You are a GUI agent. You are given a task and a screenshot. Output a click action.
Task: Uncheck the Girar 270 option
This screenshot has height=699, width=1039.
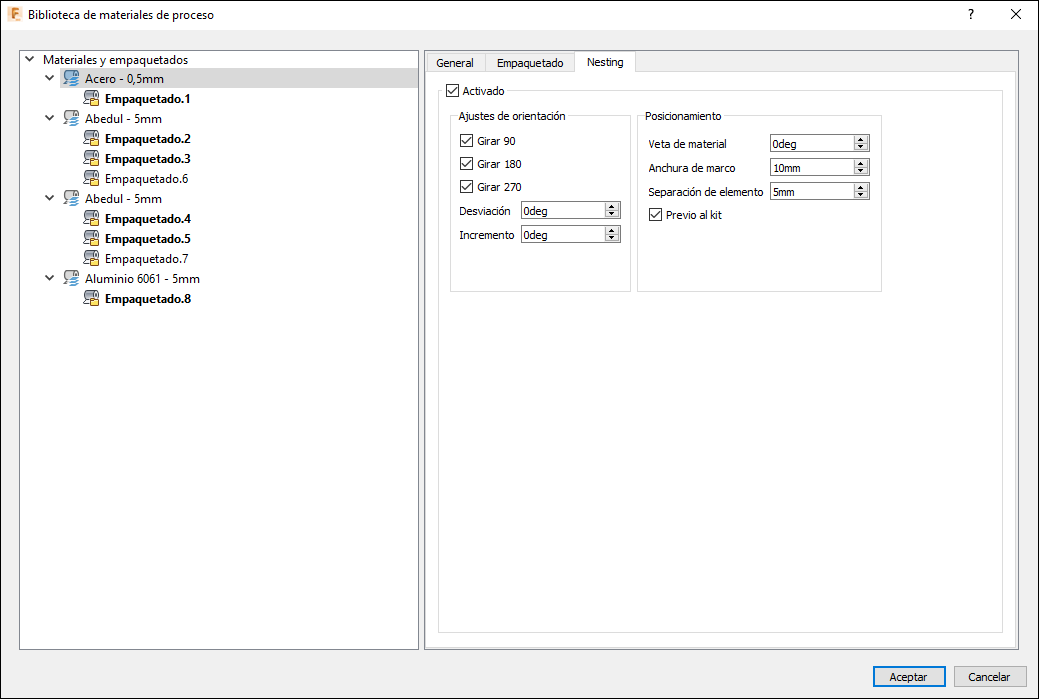pyautogui.click(x=466, y=187)
